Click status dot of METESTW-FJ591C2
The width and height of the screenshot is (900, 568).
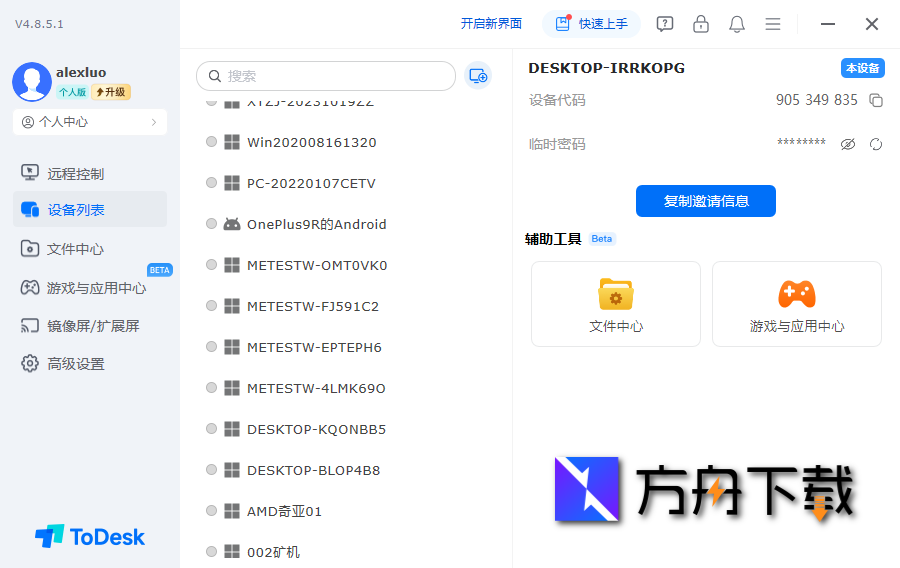click(211, 305)
